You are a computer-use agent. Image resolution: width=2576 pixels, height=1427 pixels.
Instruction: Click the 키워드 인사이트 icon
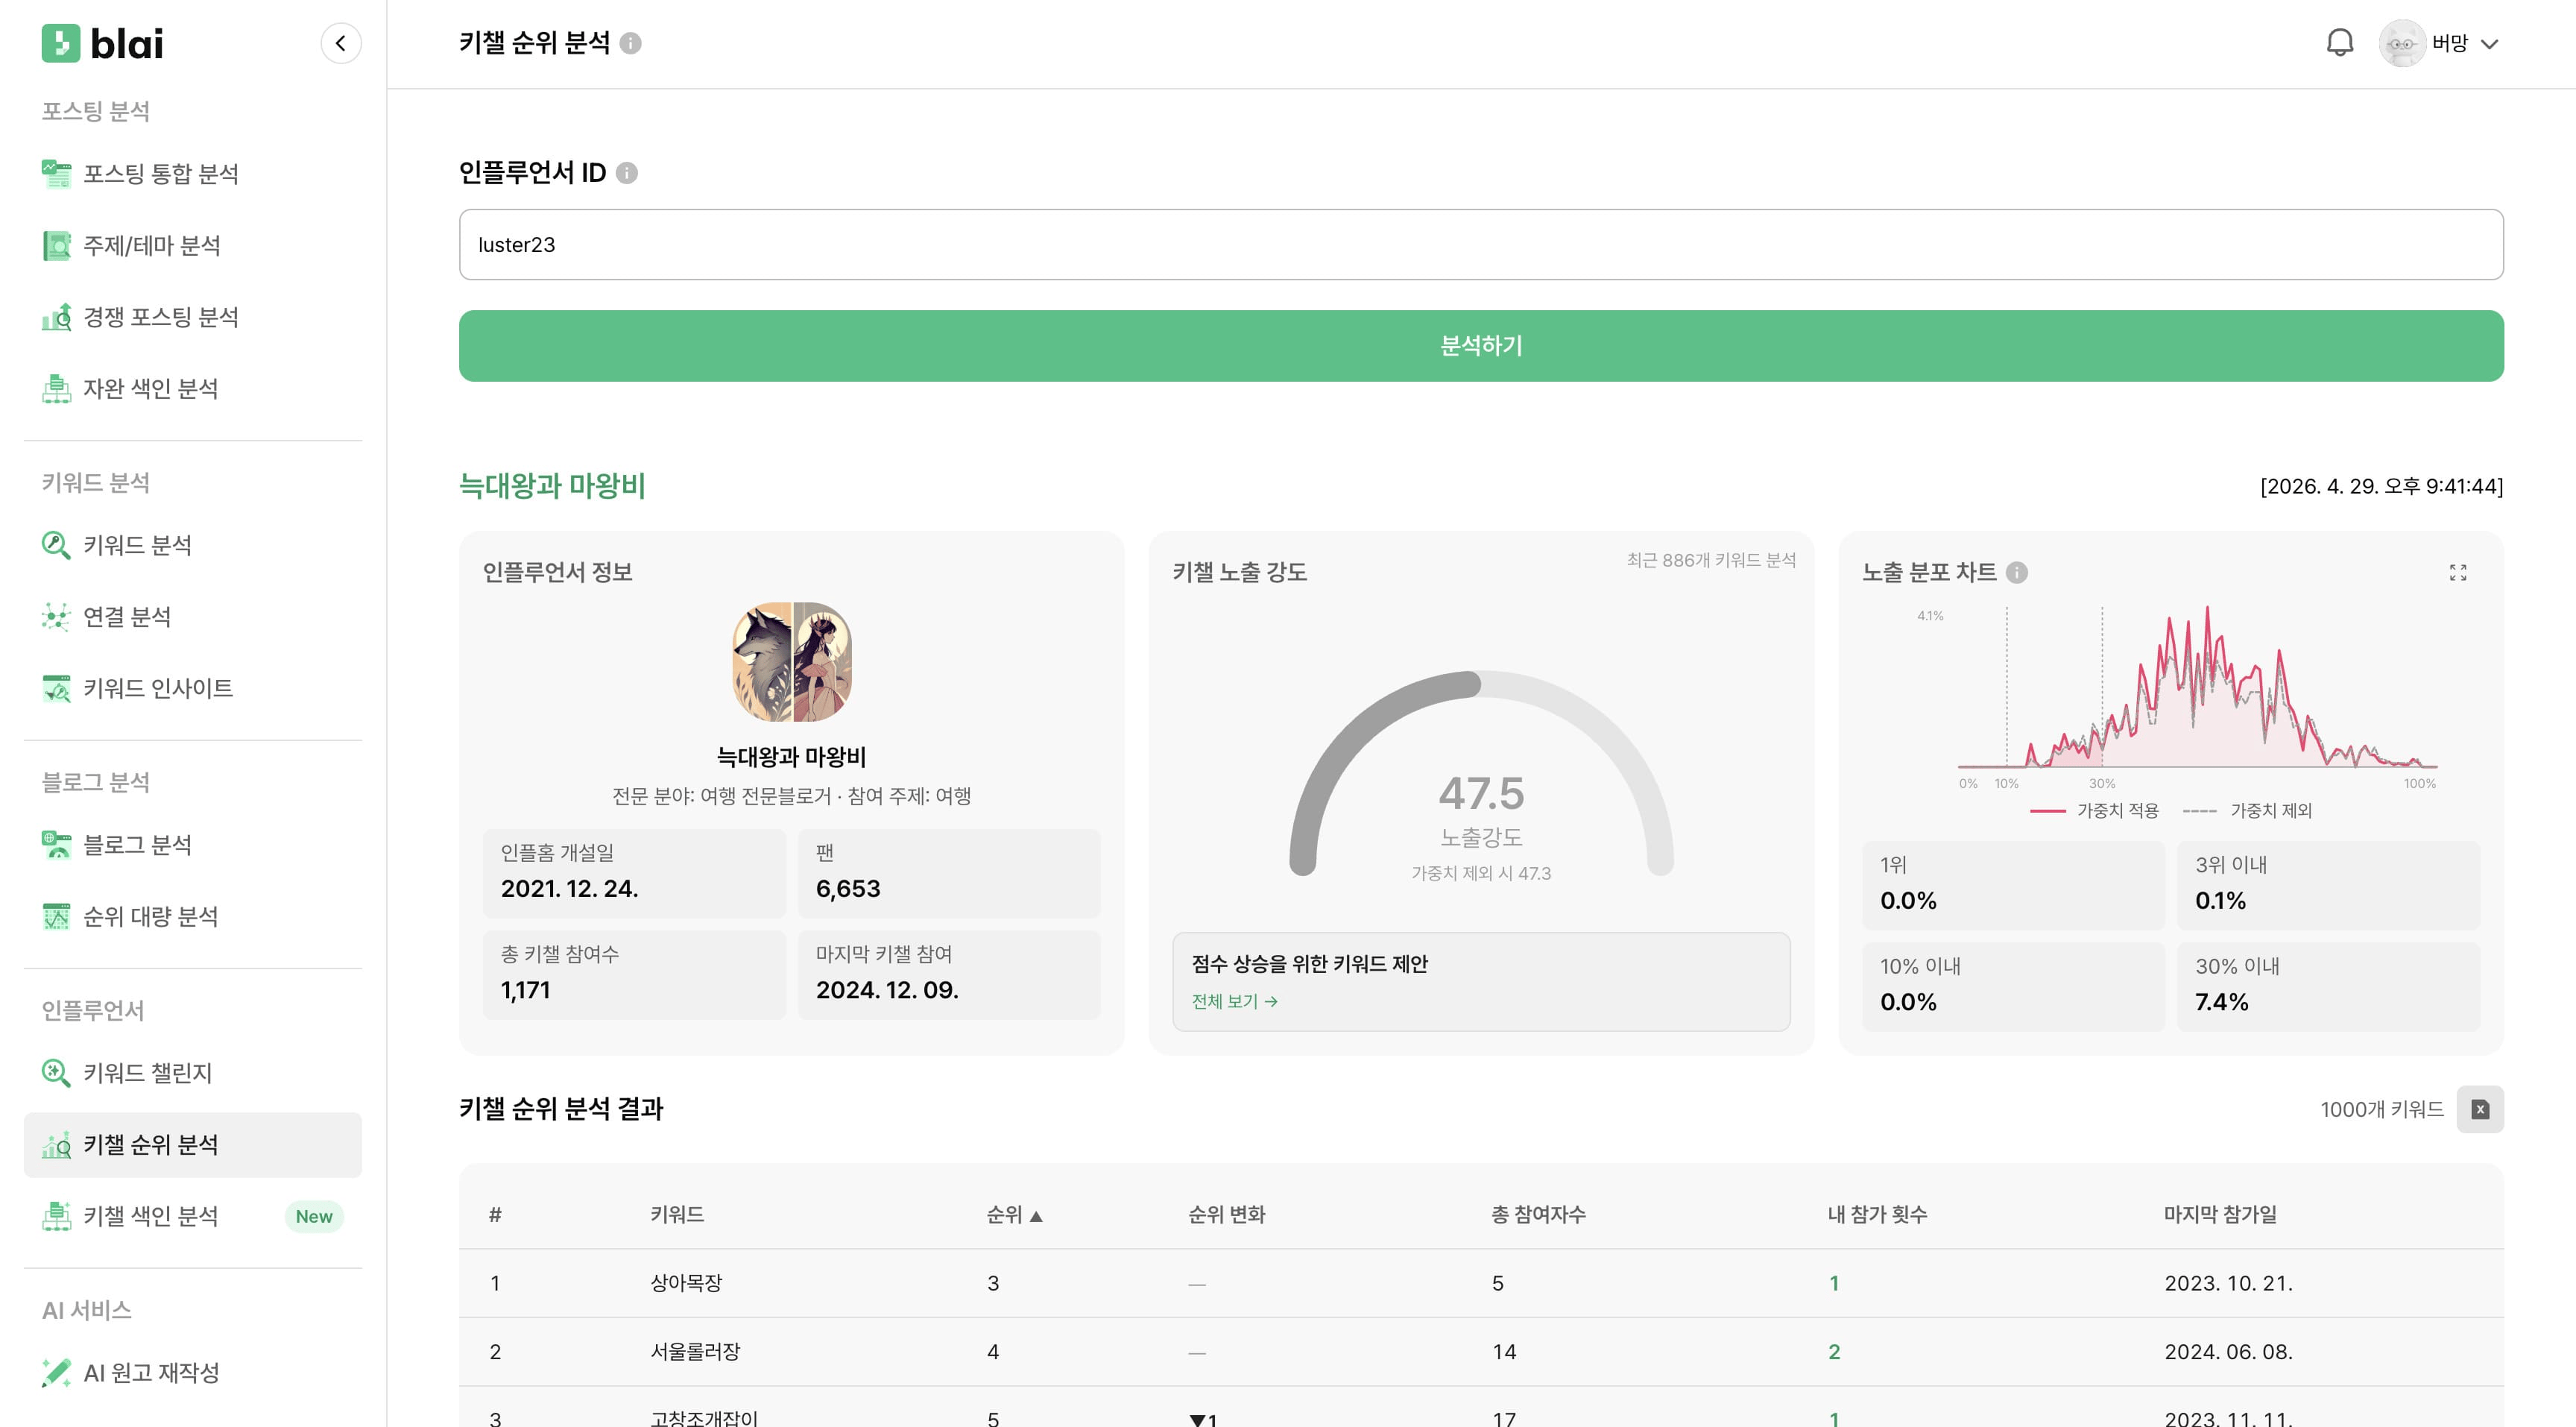point(56,688)
